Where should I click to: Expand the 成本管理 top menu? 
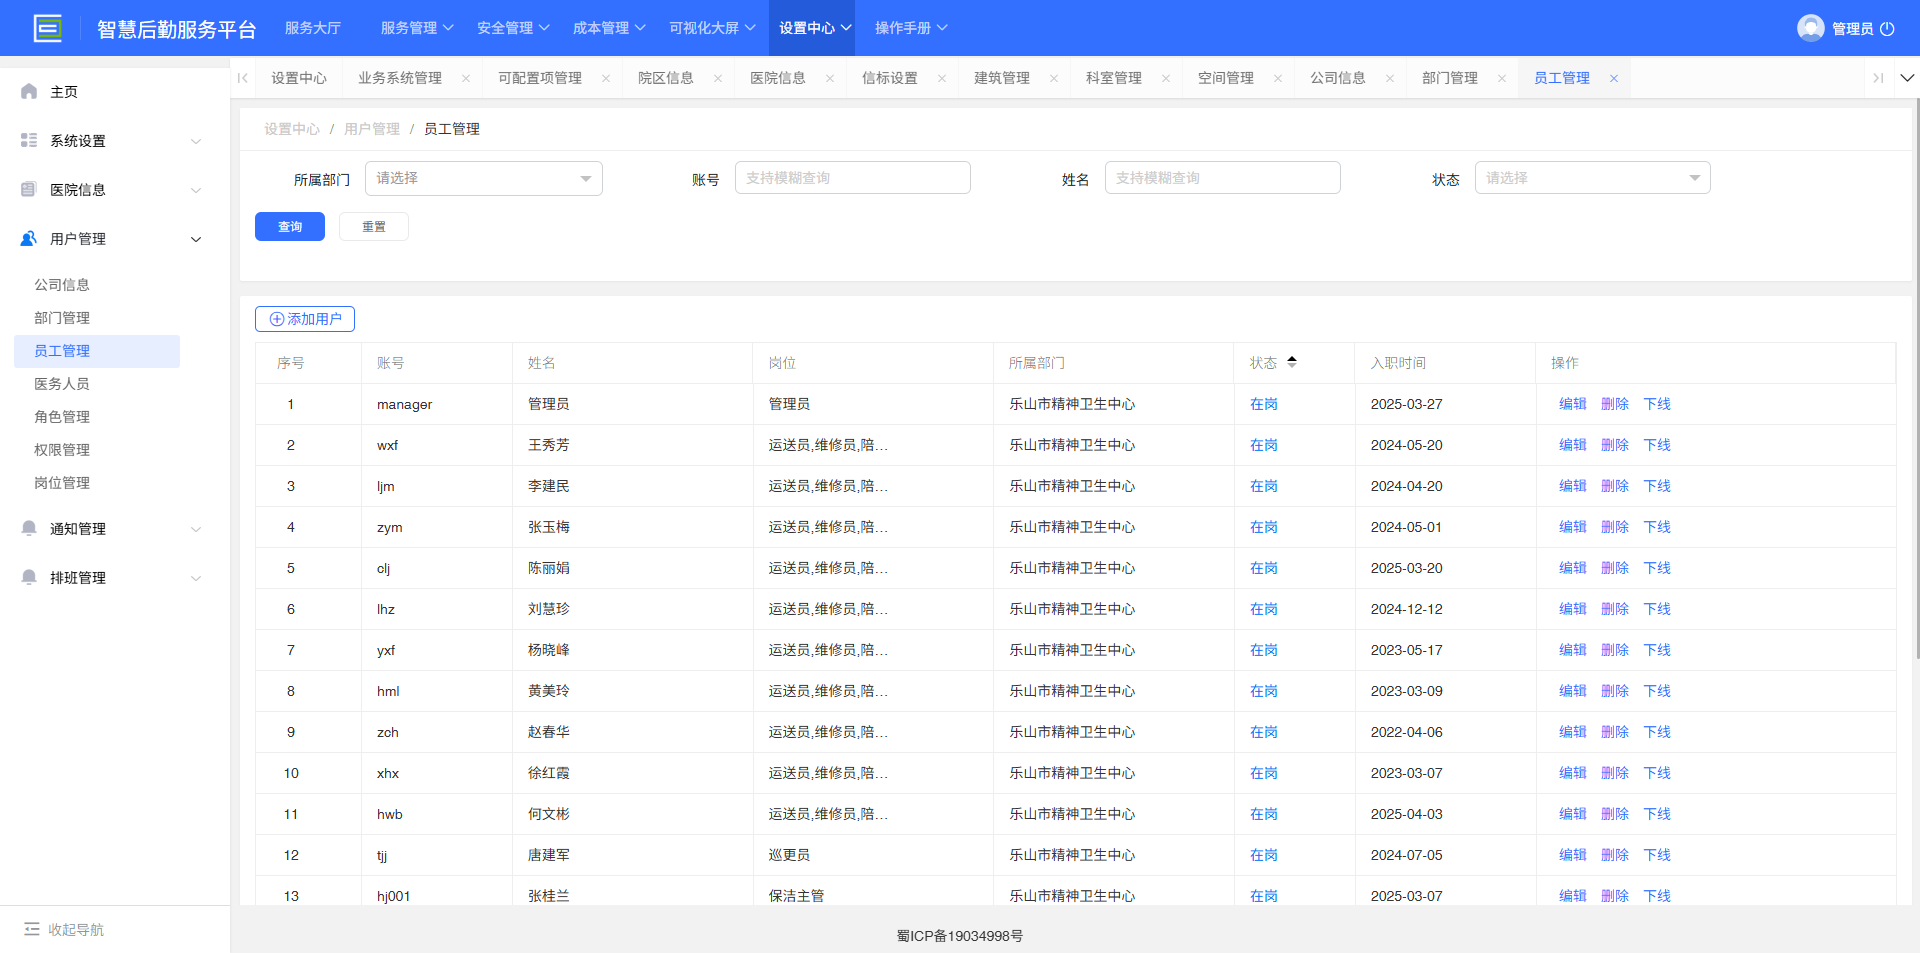point(609,28)
